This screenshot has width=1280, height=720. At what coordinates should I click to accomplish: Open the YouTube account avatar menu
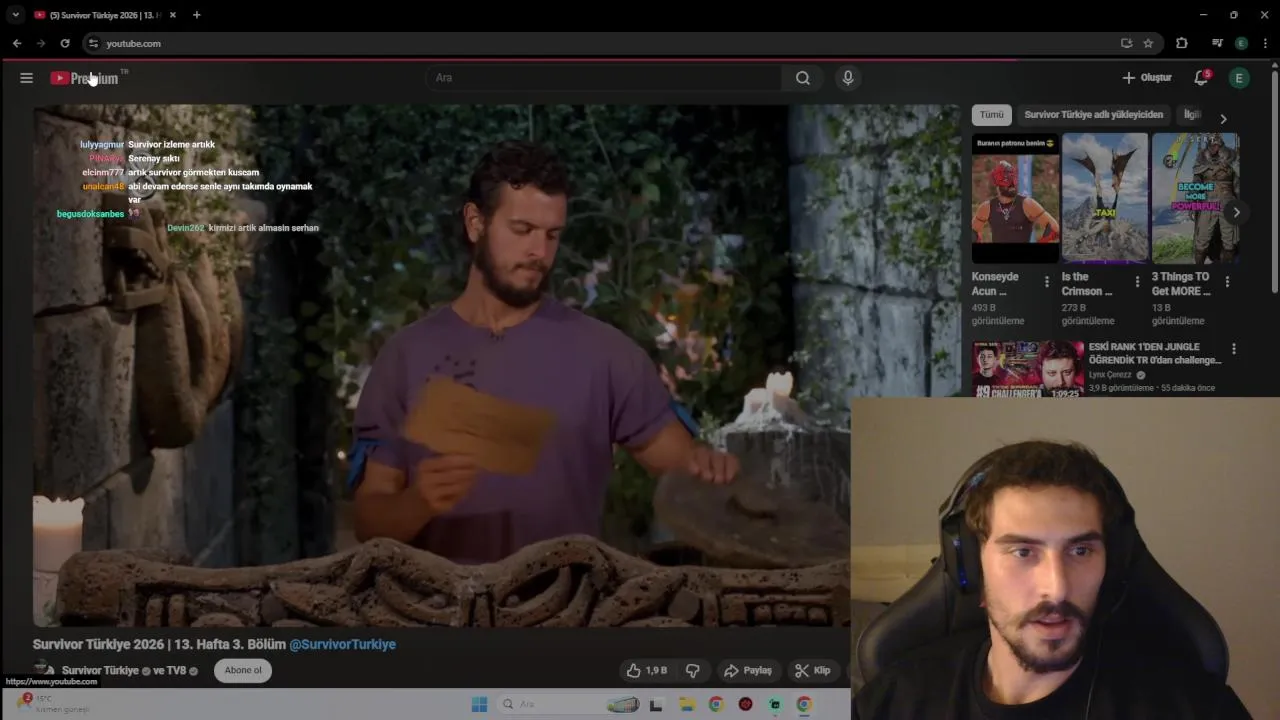click(x=1239, y=78)
